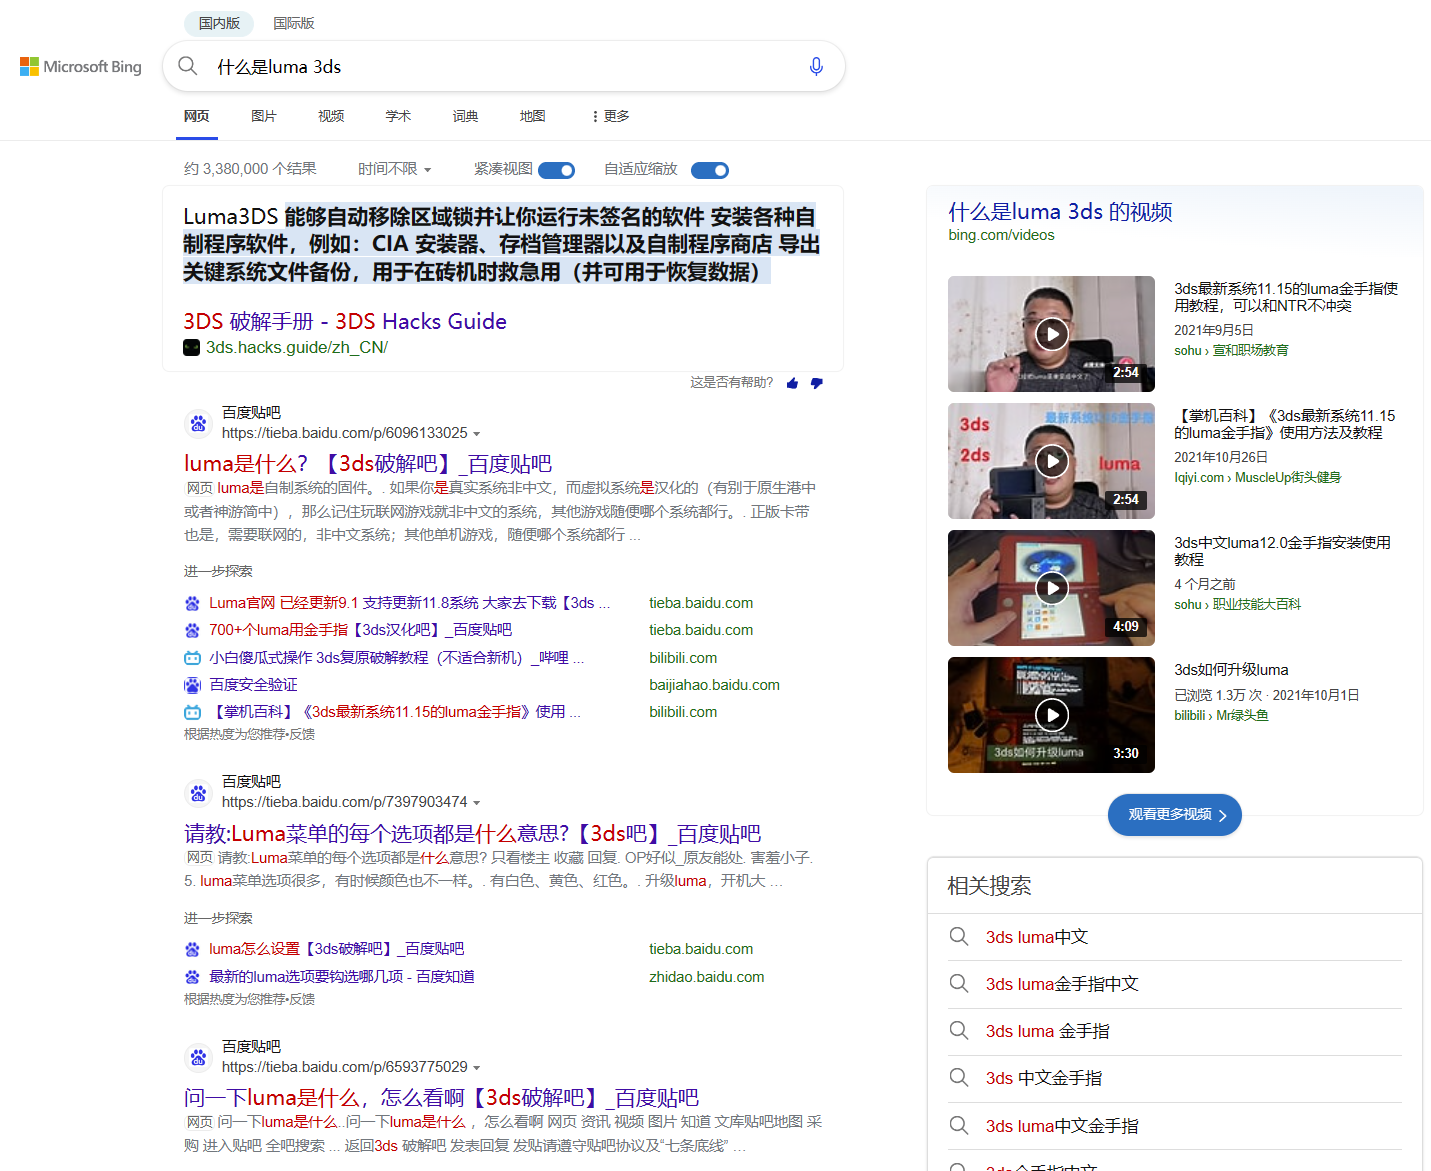1431x1171 pixels.
Task: Expand dropdown next to tieba.baidu.com/p/6593775029
Action: (477, 1068)
